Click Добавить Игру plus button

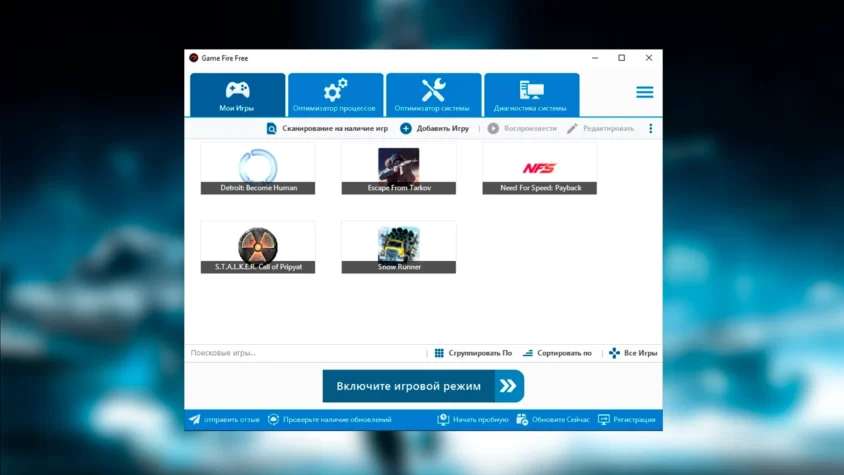434,128
